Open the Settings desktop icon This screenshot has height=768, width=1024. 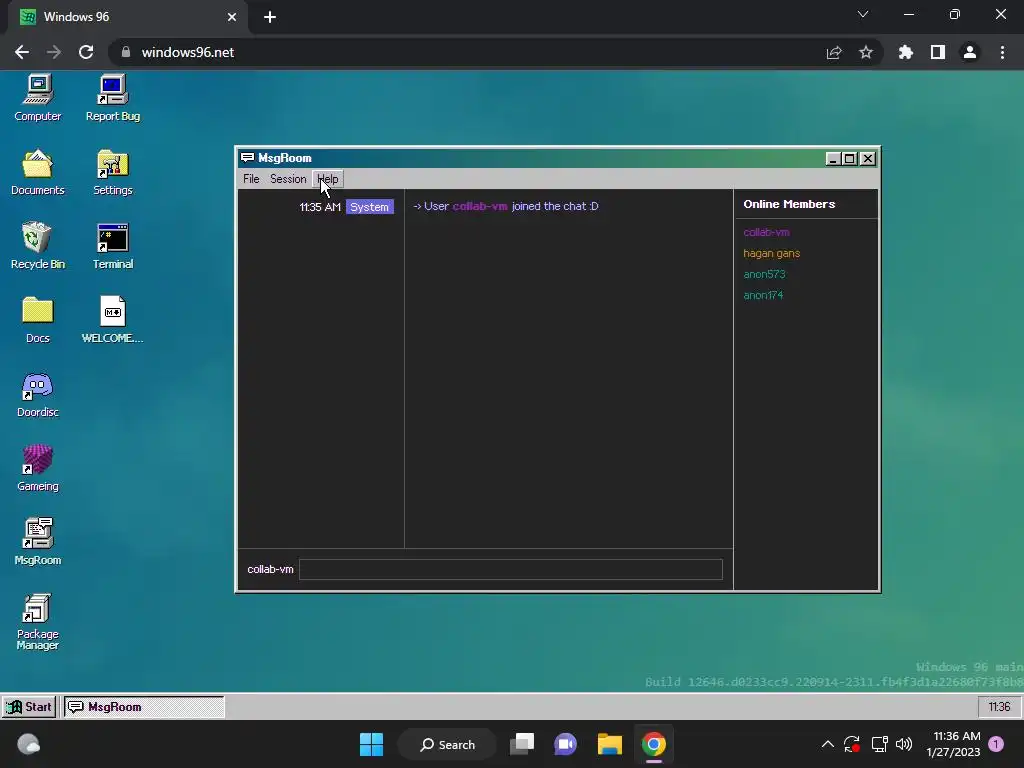[112, 172]
